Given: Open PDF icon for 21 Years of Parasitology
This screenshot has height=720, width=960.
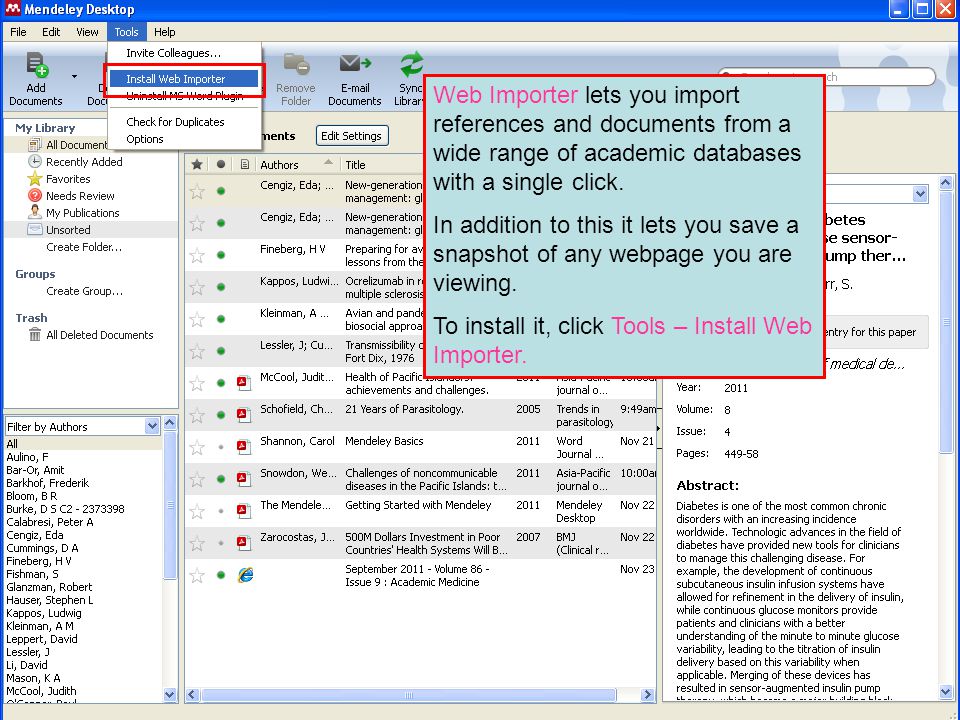Looking at the screenshot, I should pos(244,415).
